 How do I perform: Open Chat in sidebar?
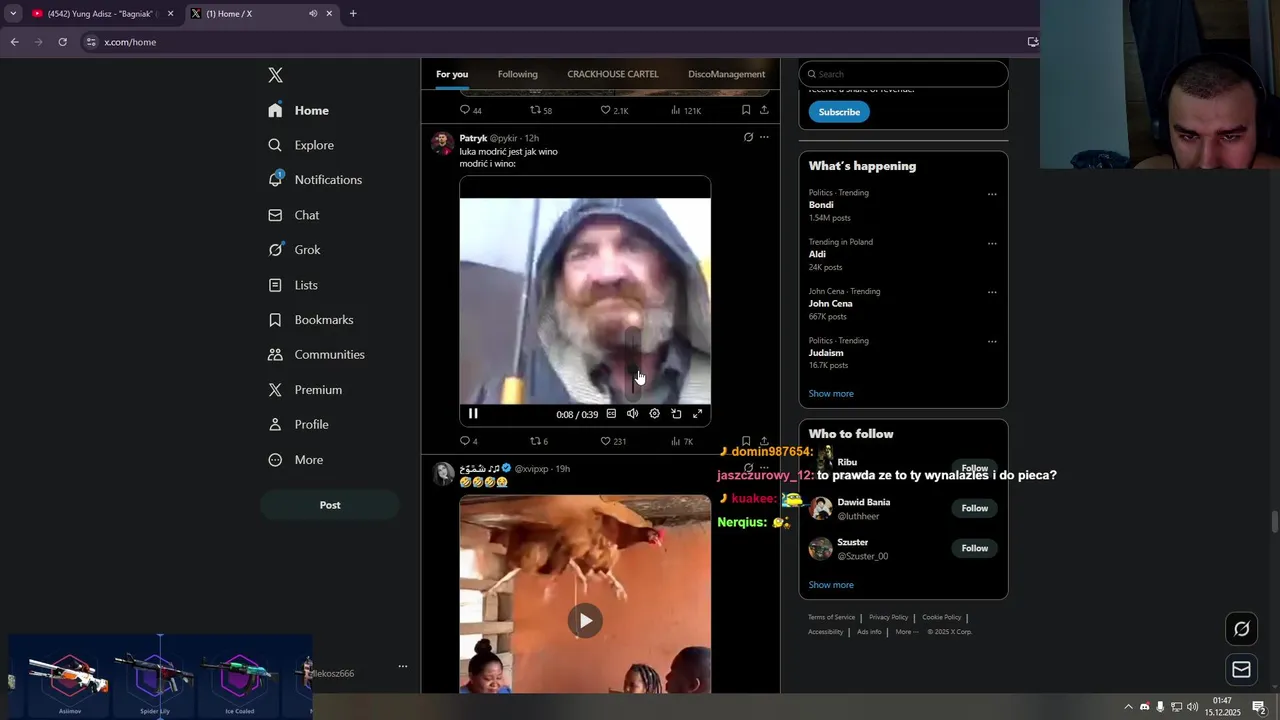pos(294,215)
